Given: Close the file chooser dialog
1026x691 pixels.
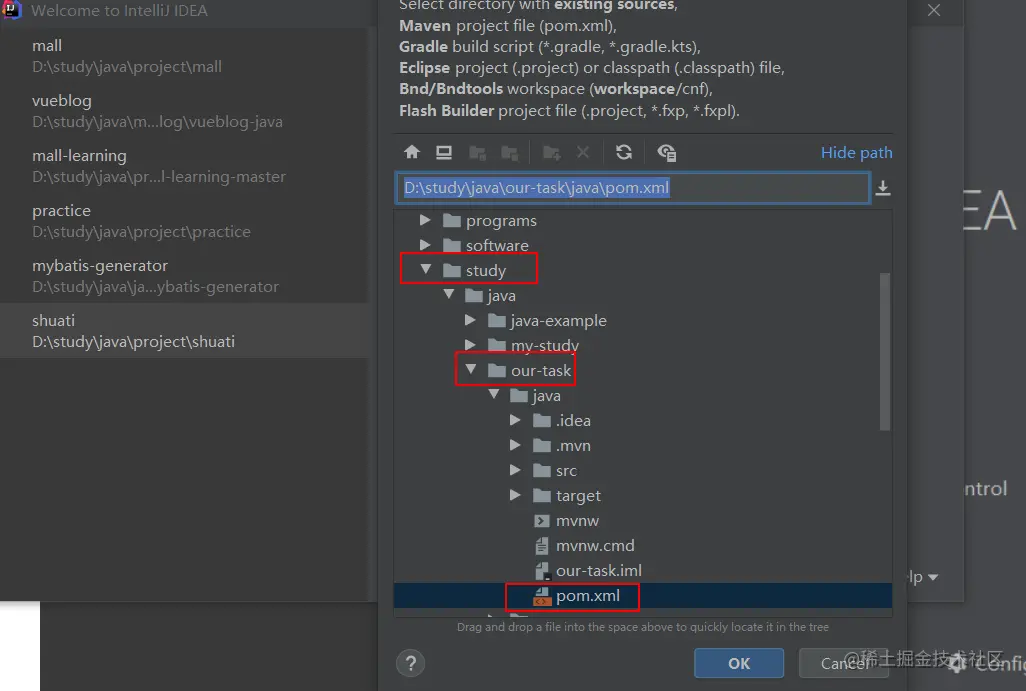Looking at the screenshot, I should coord(934,10).
